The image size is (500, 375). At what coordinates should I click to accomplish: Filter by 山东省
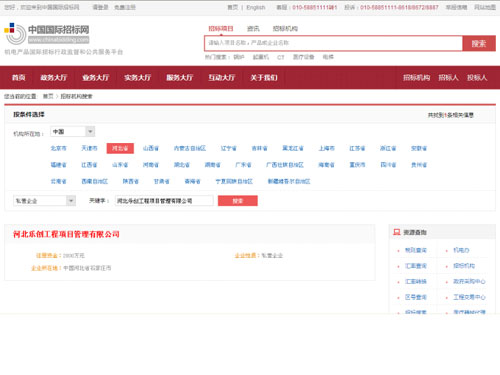(x=120, y=165)
